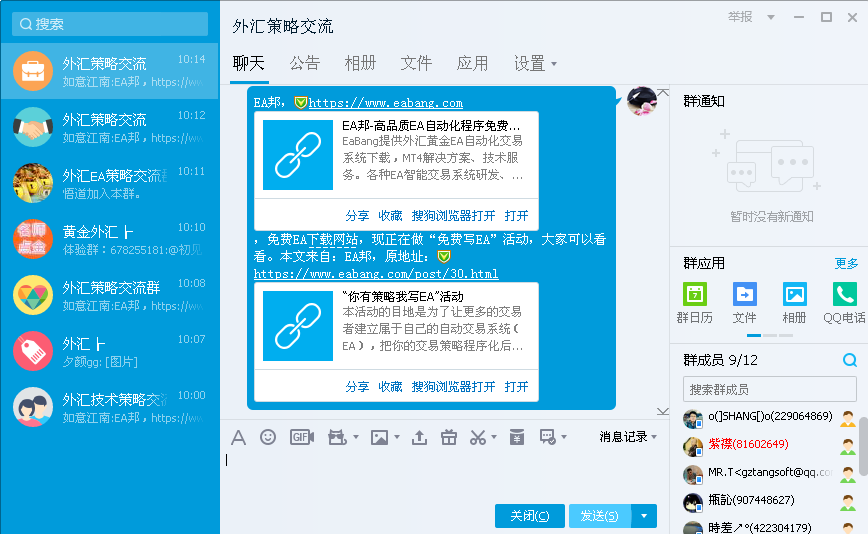Open 外汇EA策略交流 conversation at 10:11
The width and height of the screenshot is (868, 534).
[x=110, y=183]
